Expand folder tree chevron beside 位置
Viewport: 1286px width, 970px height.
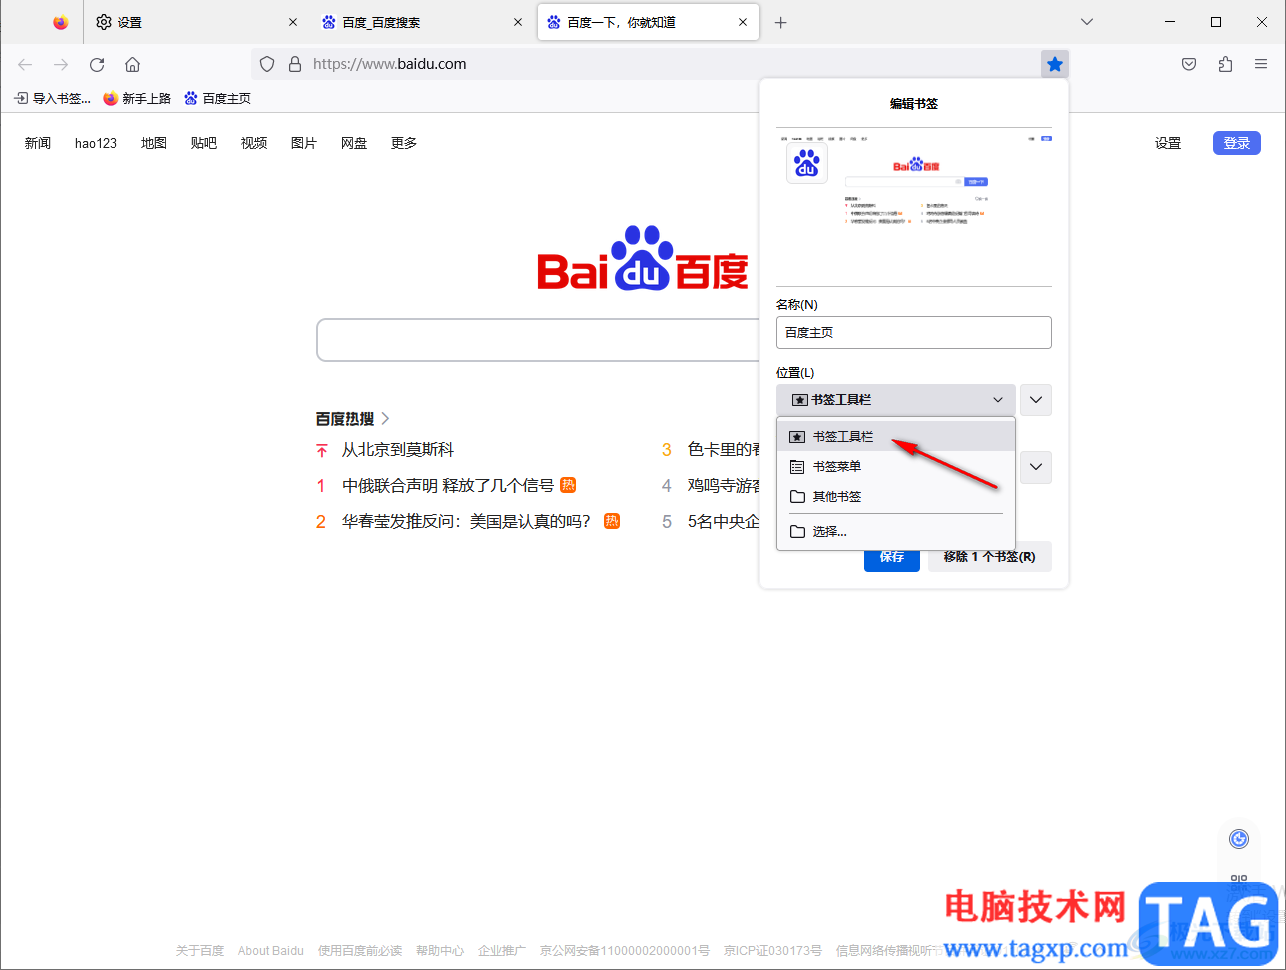coord(1036,400)
